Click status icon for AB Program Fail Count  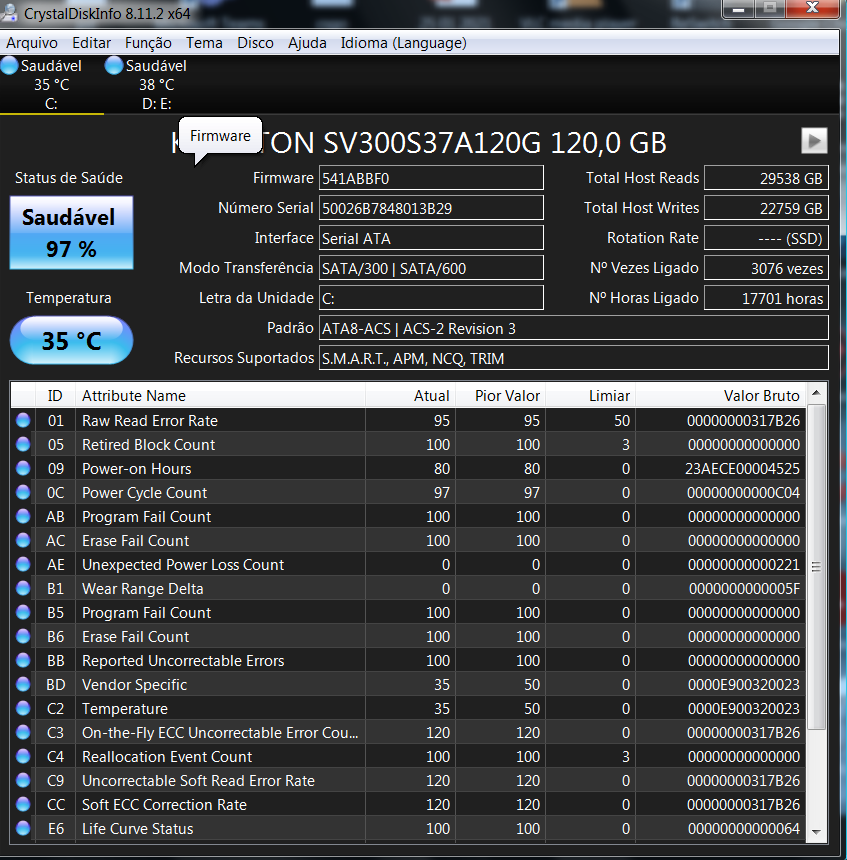(23, 516)
